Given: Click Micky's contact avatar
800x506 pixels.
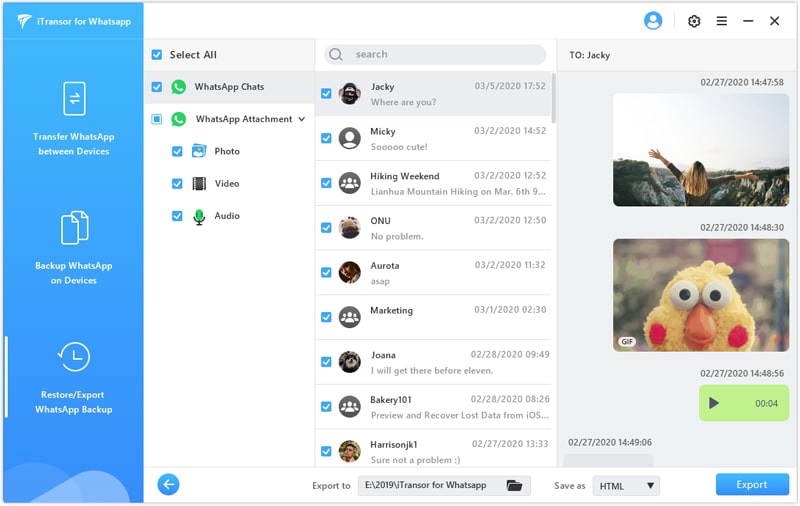Looking at the screenshot, I should 349,138.
